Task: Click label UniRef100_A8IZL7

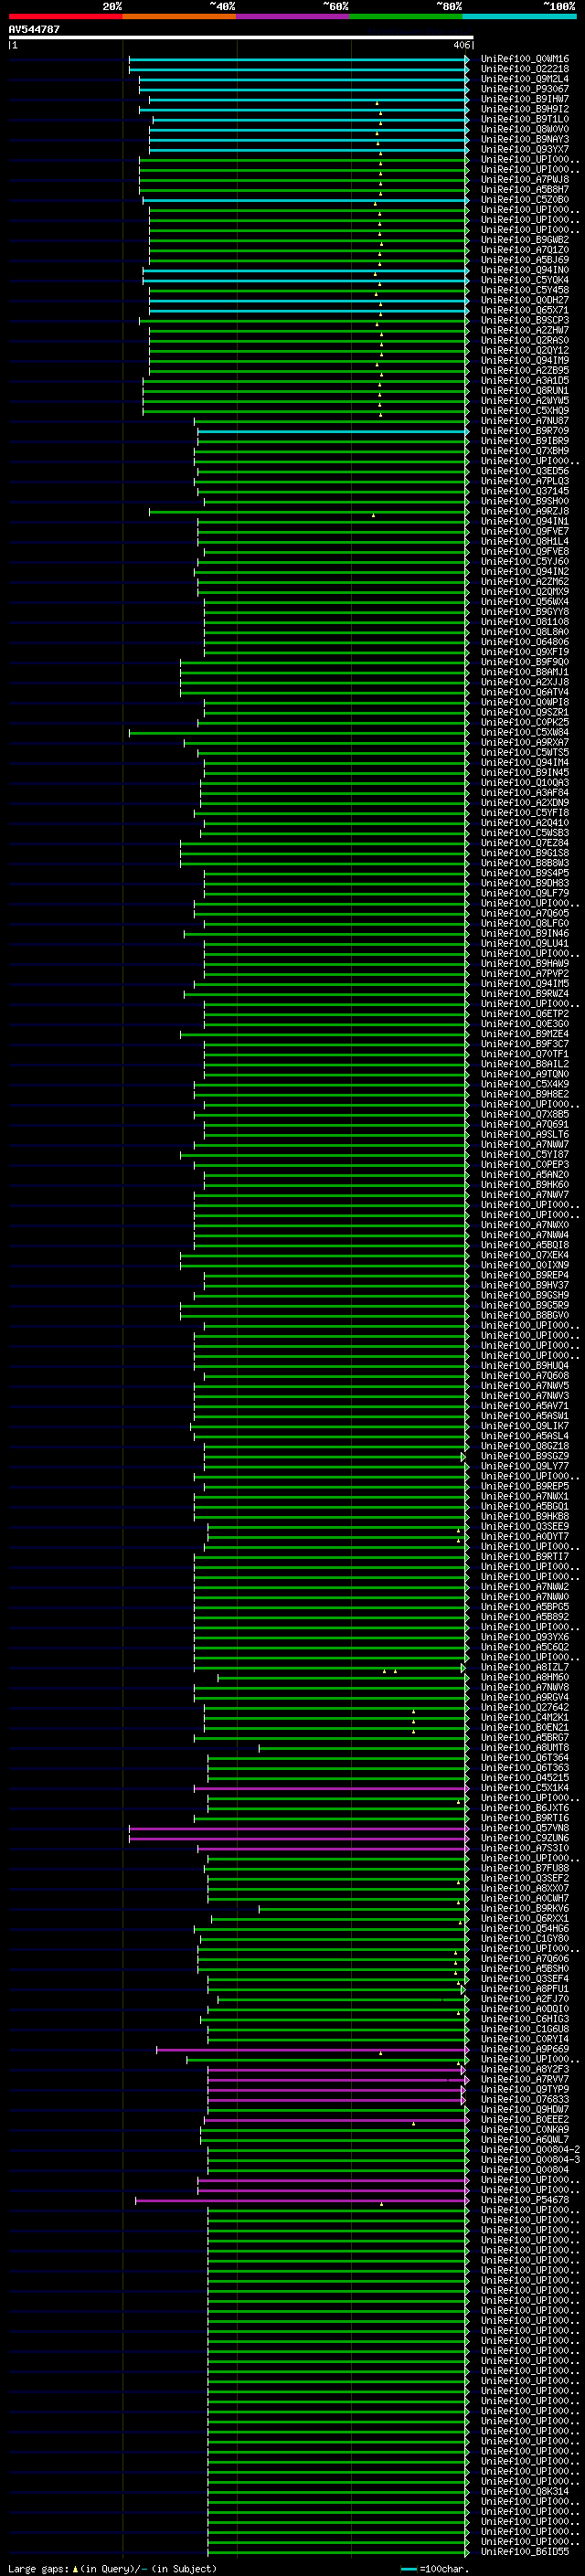Action: click(x=525, y=1667)
